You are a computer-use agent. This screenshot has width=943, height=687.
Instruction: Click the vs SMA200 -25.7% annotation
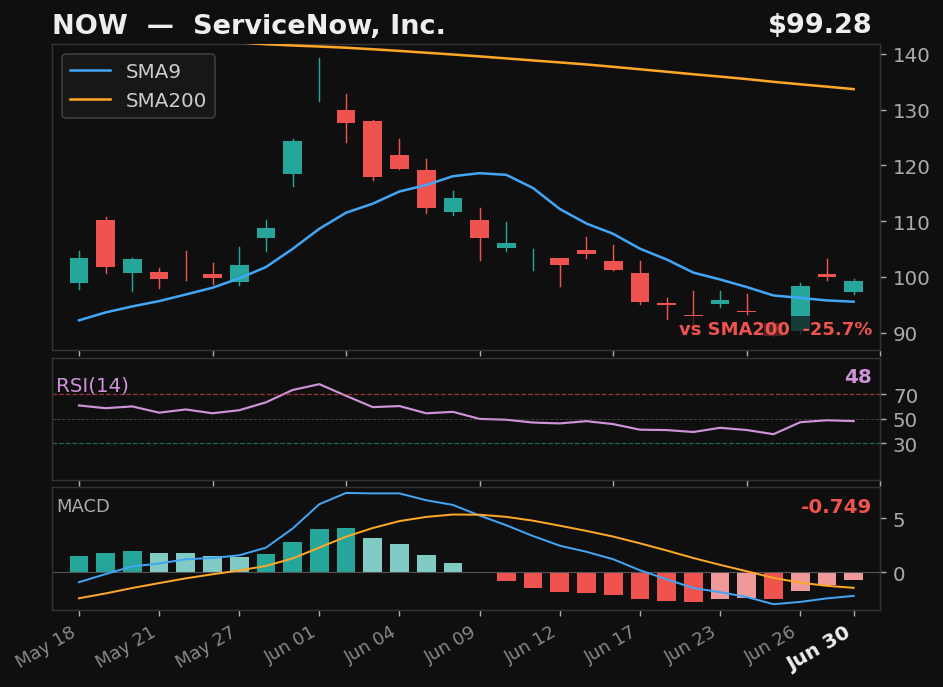coord(775,329)
